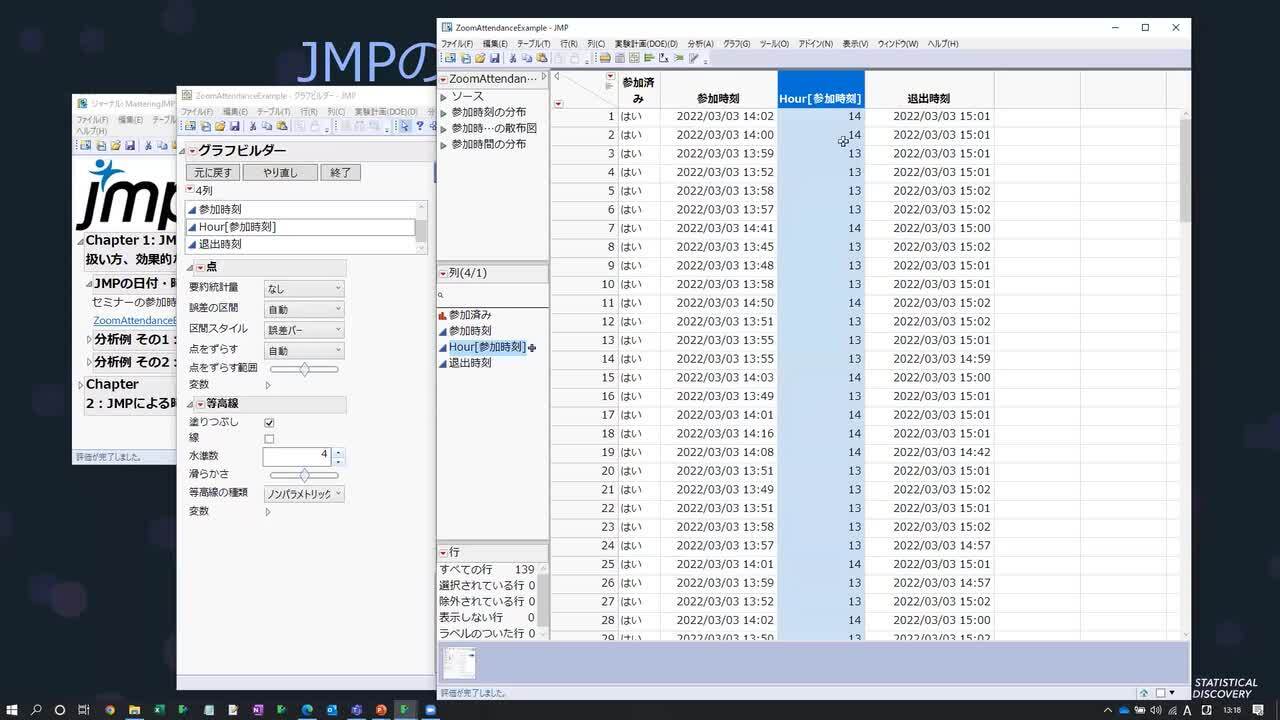Expand 参加時刻の分布 script triangle

[444, 113]
